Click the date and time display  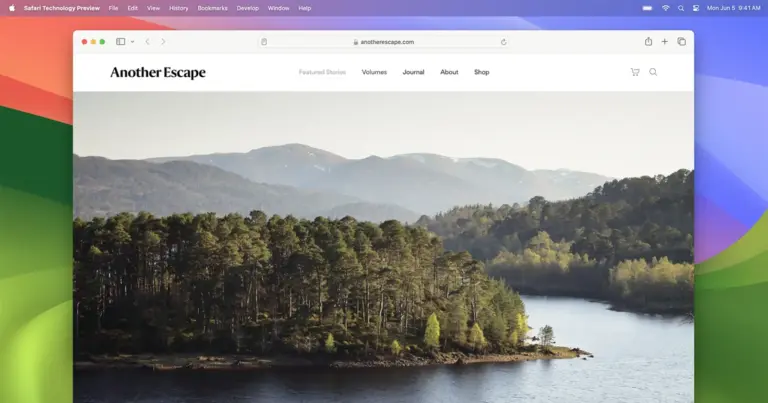coord(733,8)
